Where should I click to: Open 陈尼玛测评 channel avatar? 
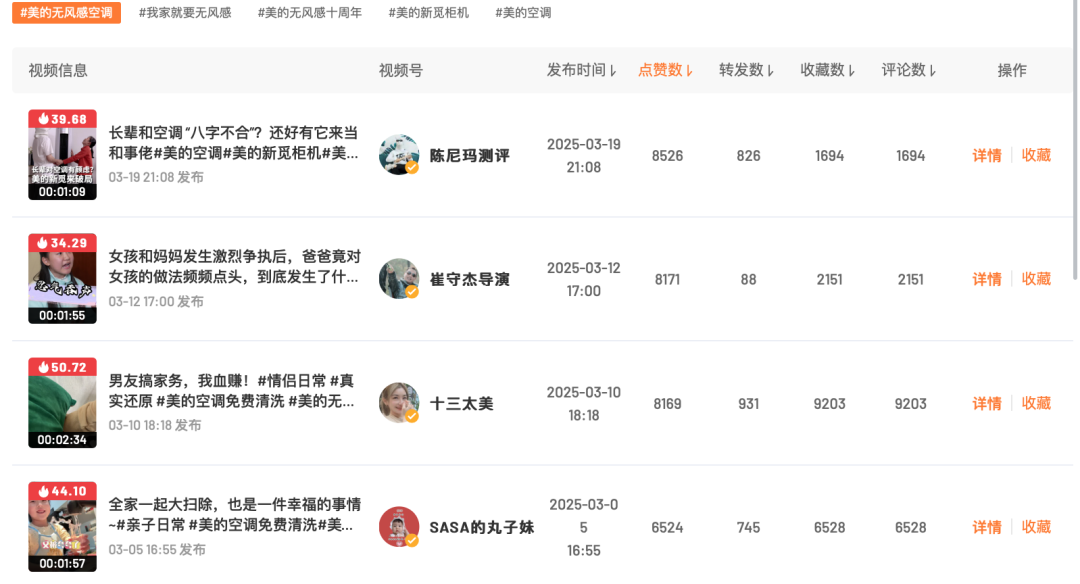pos(399,155)
